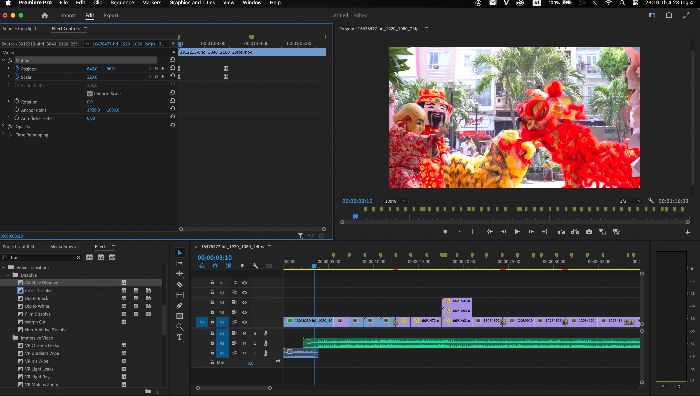The height and width of the screenshot is (396, 700).
Task: Open the Window menu in menu bar
Action: pyautogui.click(x=252, y=3)
